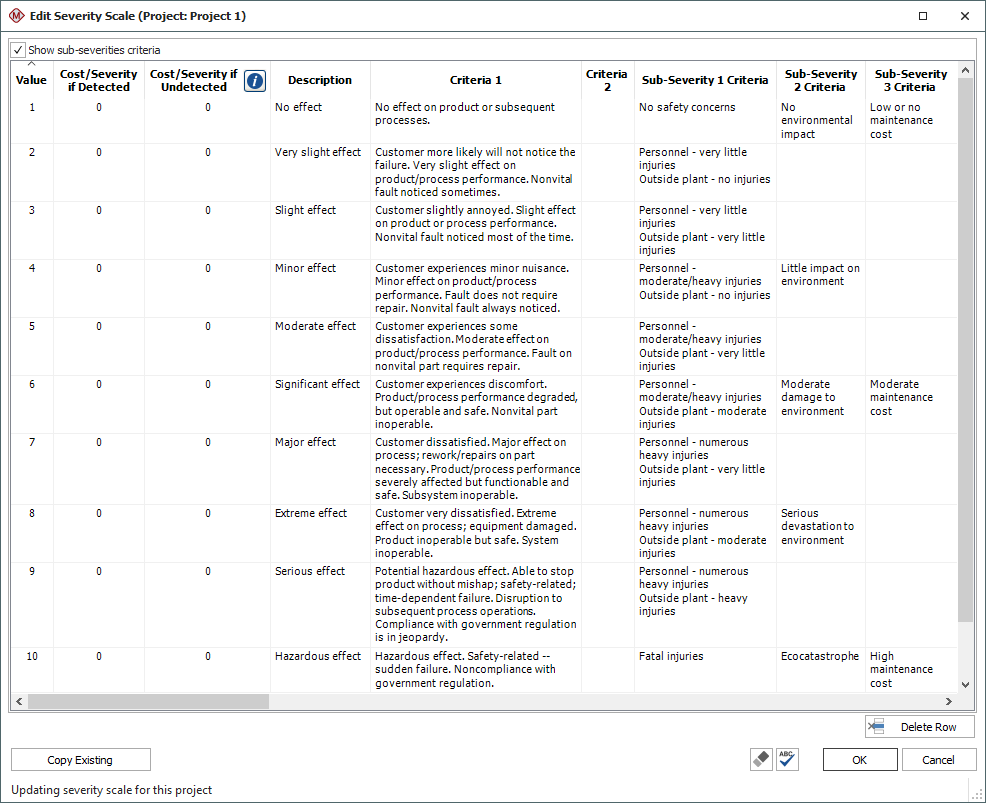Select the Description column header
The height and width of the screenshot is (803, 986).
click(x=319, y=80)
